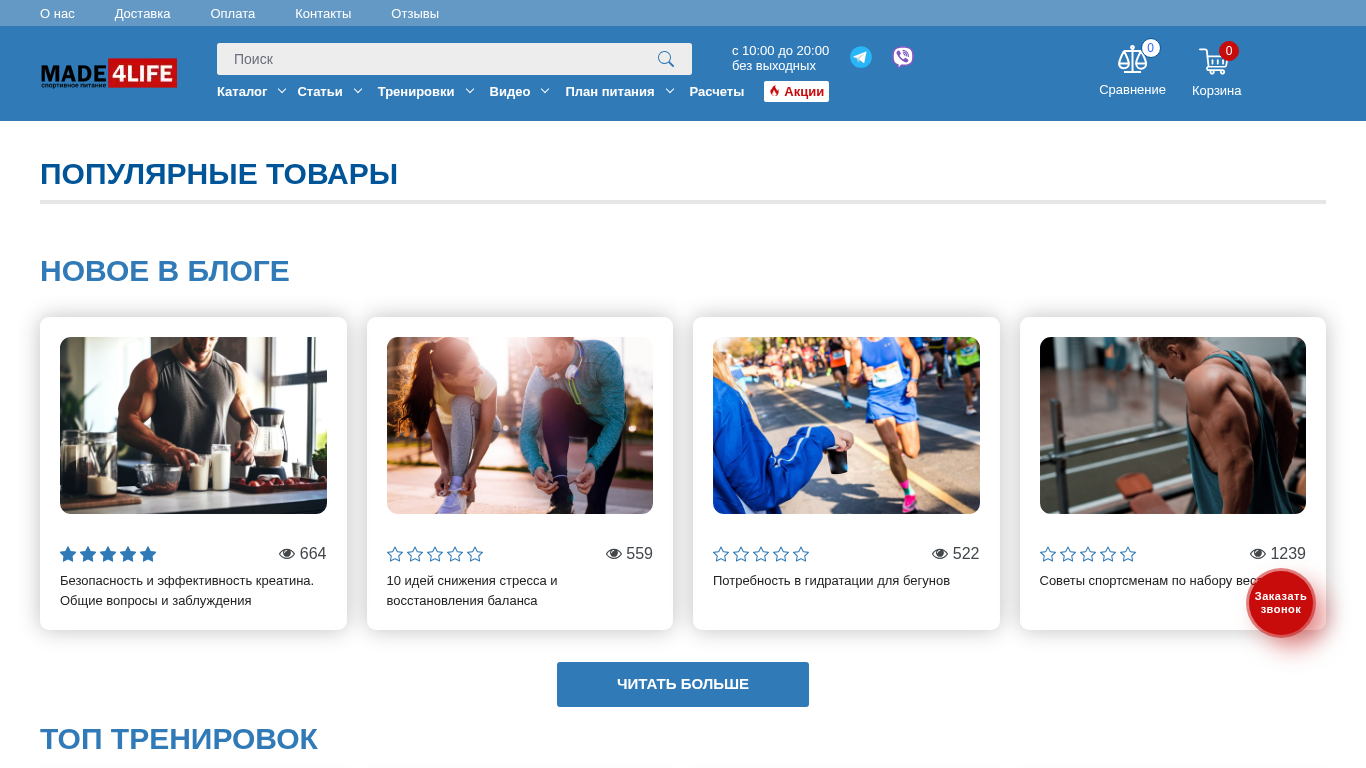Click the ПОПУЛЯРНЫЕ ТОВАРЫ heading
Image resolution: width=1366 pixels, height=768 pixels.
pyautogui.click(x=219, y=174)
